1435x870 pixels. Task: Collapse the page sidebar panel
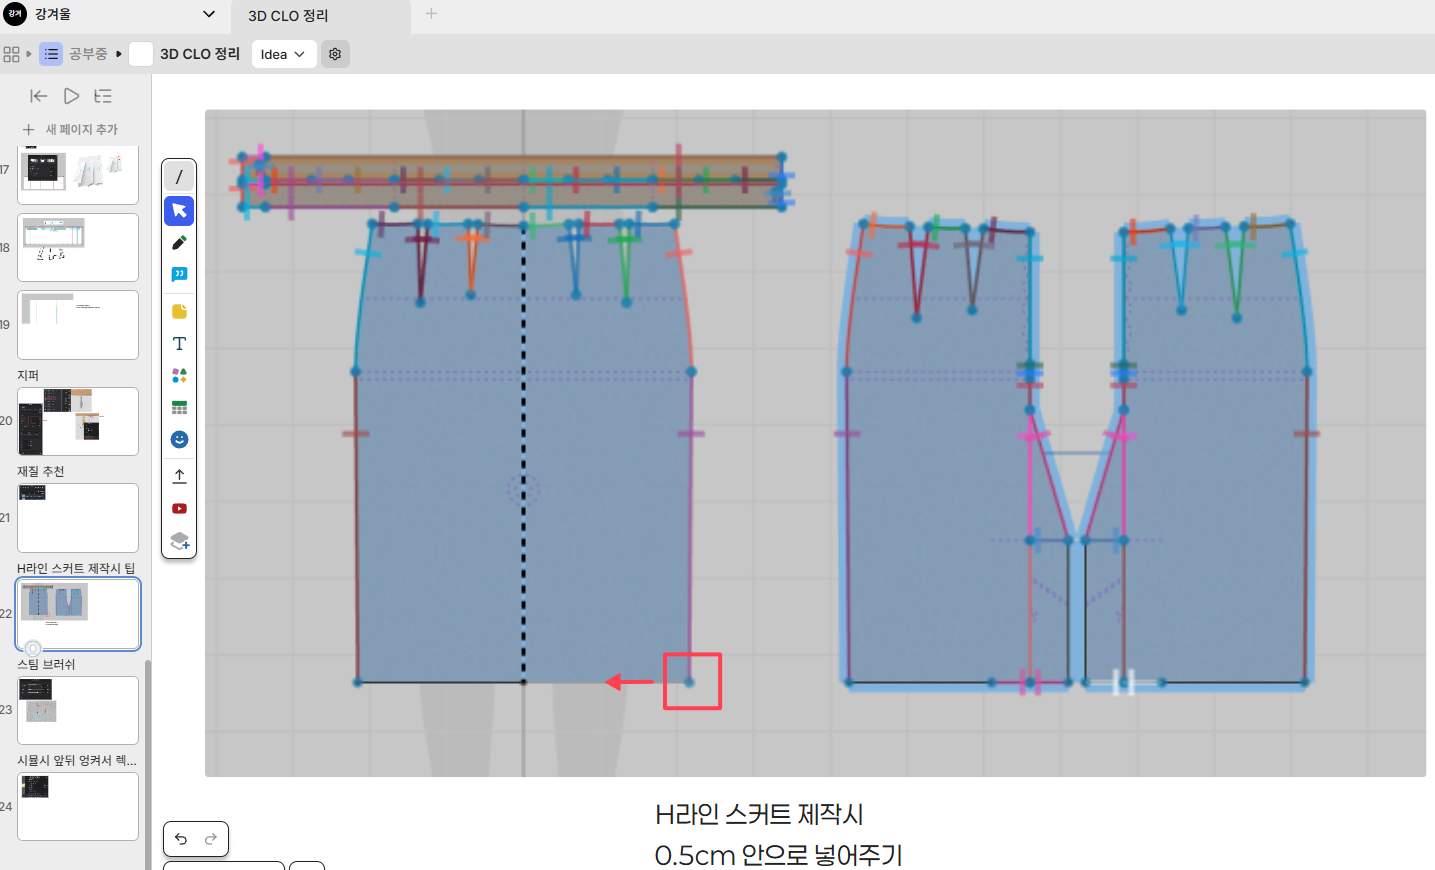[x=39, y=96]
